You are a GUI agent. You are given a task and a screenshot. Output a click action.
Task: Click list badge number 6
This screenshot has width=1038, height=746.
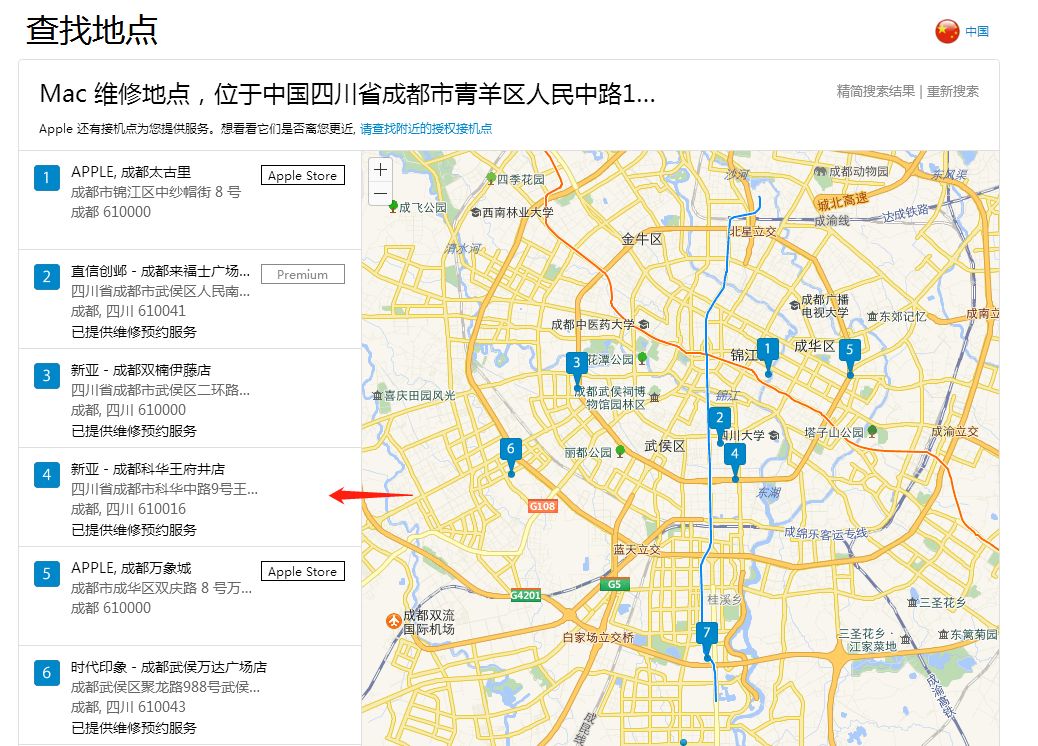coord(46,673)
